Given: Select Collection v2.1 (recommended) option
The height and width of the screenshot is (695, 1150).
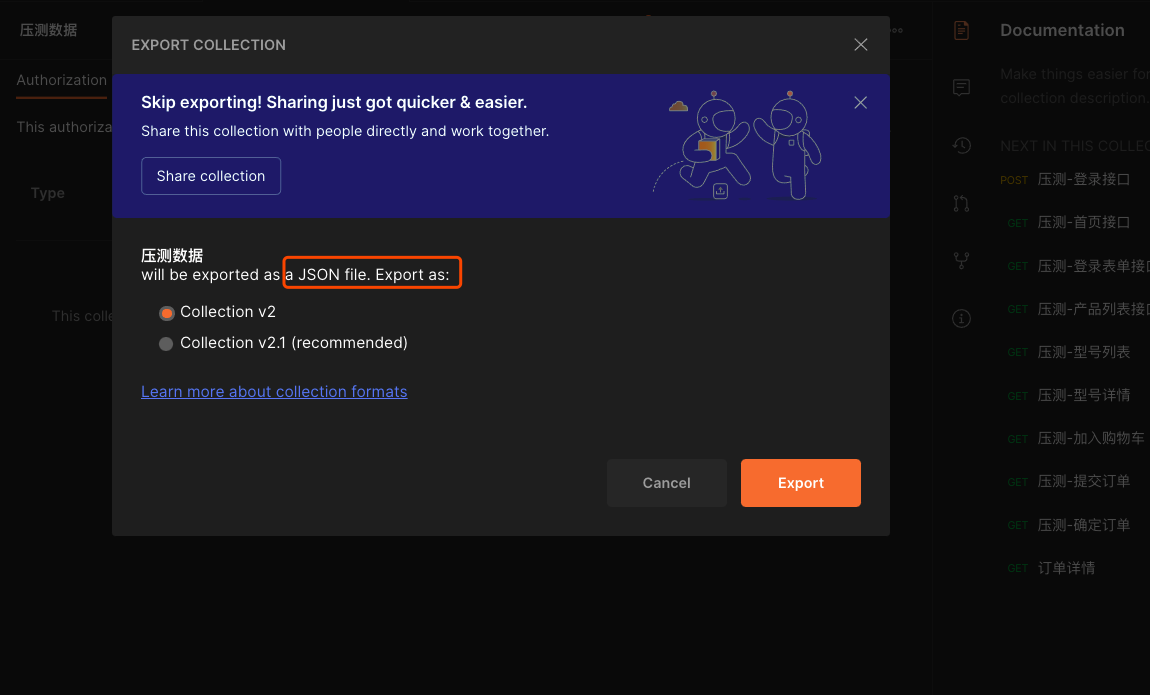Looking at the screenshot, I should [166, 343].
